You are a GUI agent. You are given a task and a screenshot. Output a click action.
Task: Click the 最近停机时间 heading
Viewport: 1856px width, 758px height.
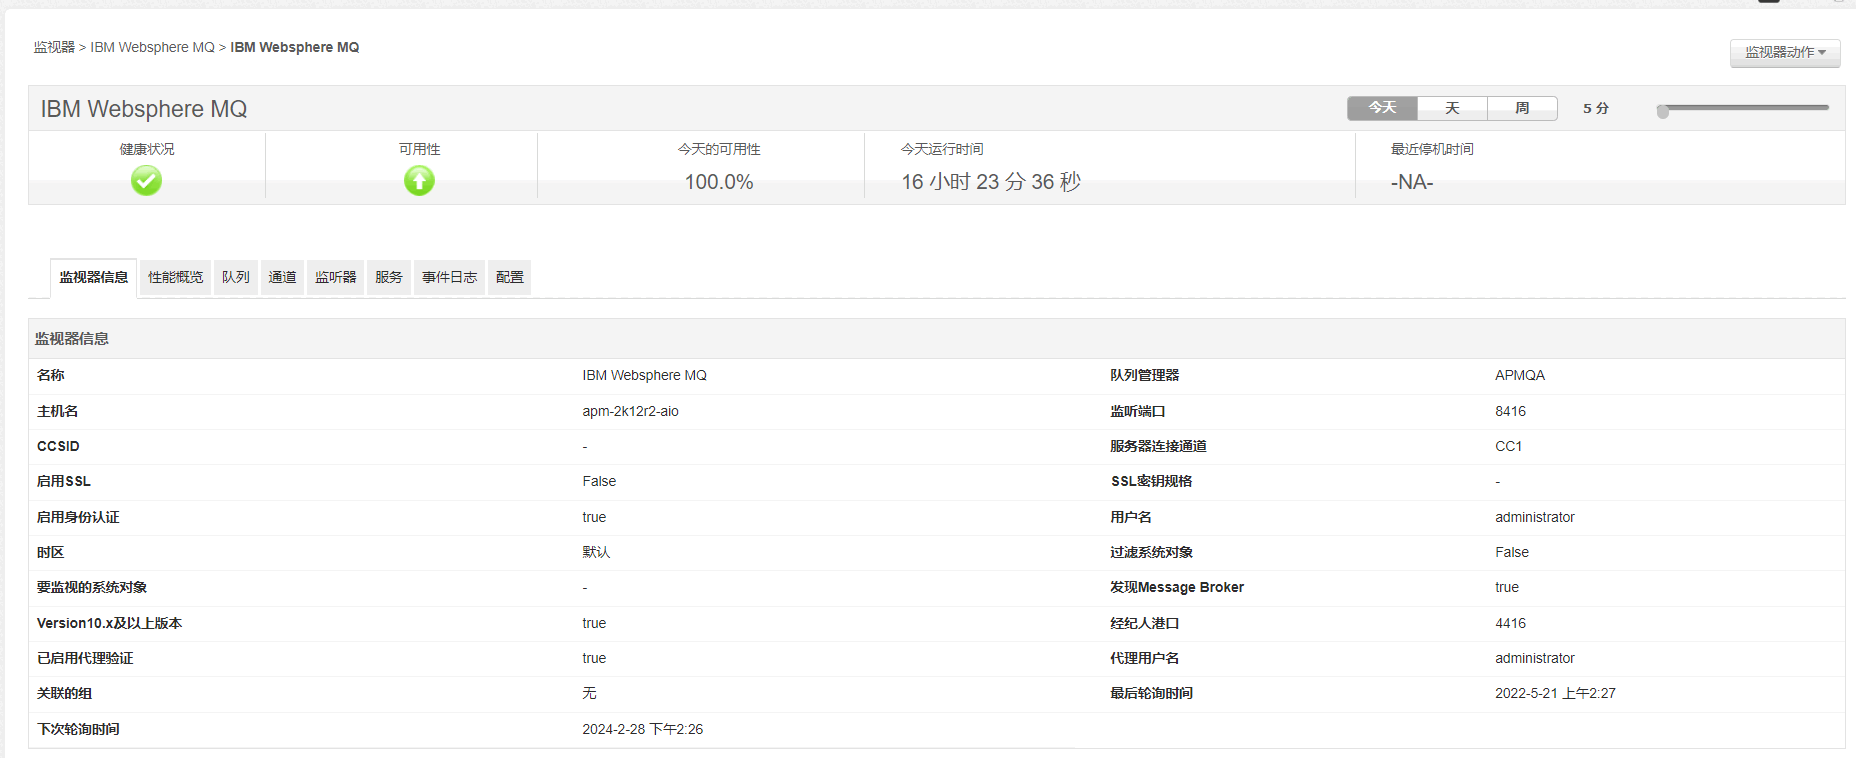coord(1432,149)
